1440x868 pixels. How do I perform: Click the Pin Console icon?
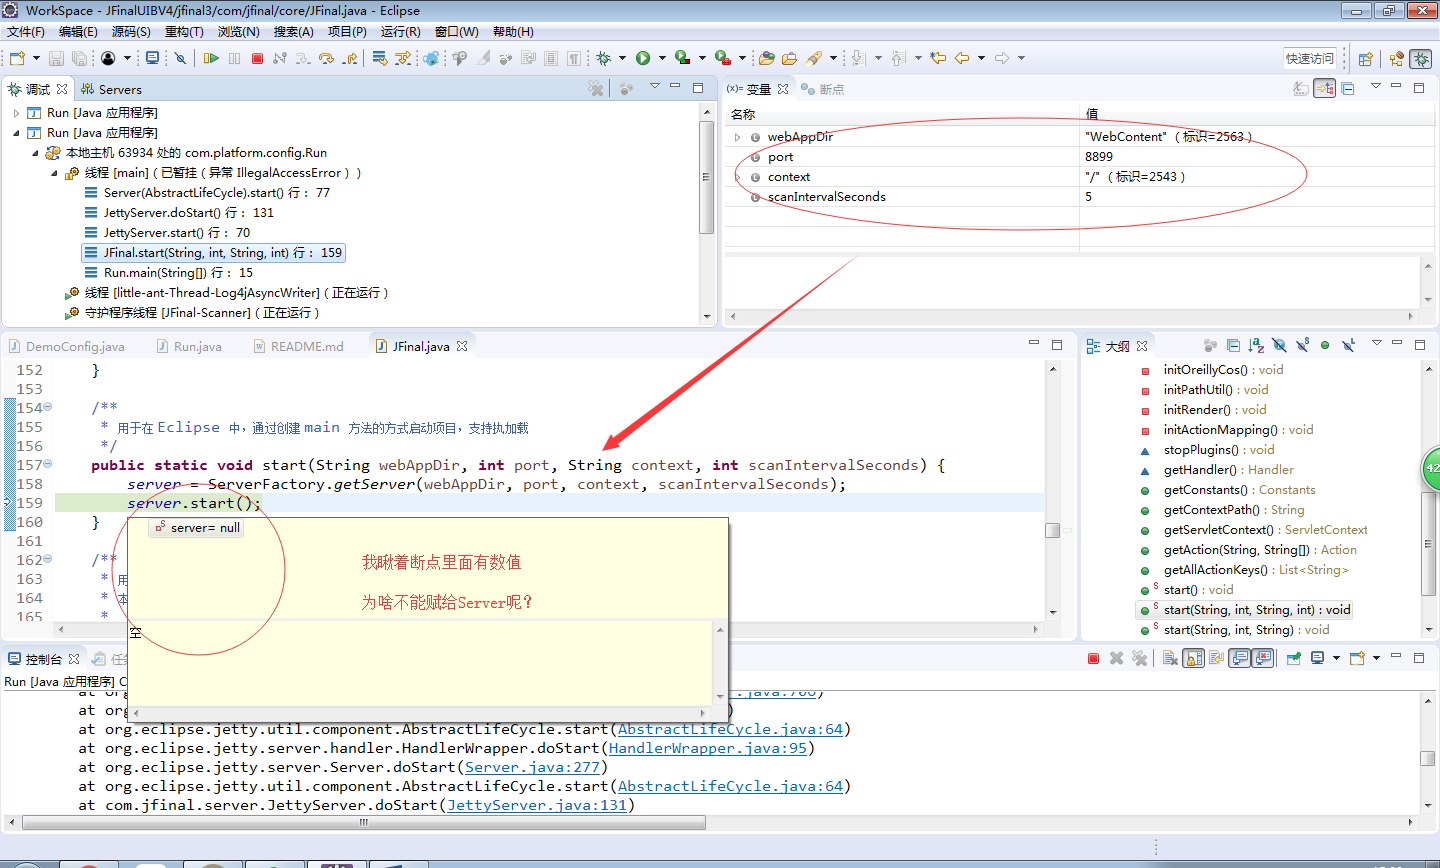(1294, 658)
